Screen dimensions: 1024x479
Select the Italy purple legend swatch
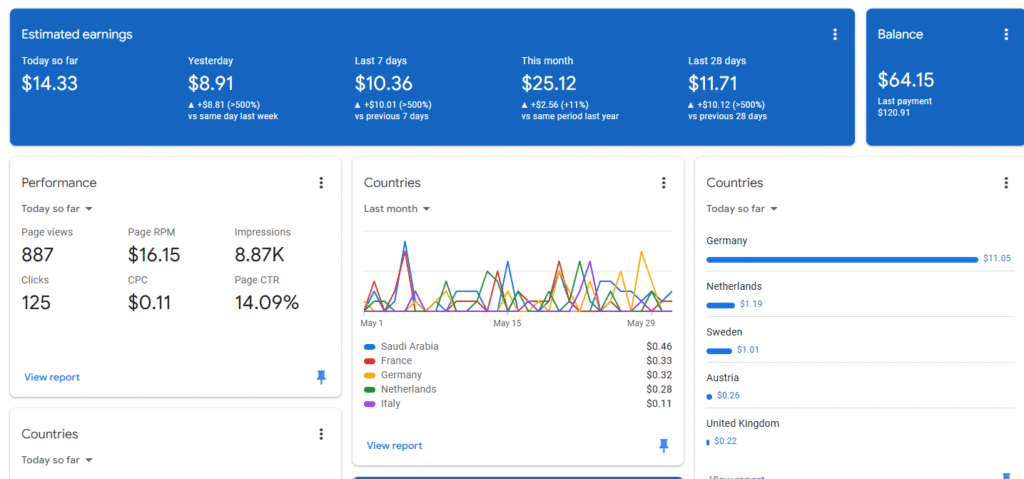click(370, 405)
